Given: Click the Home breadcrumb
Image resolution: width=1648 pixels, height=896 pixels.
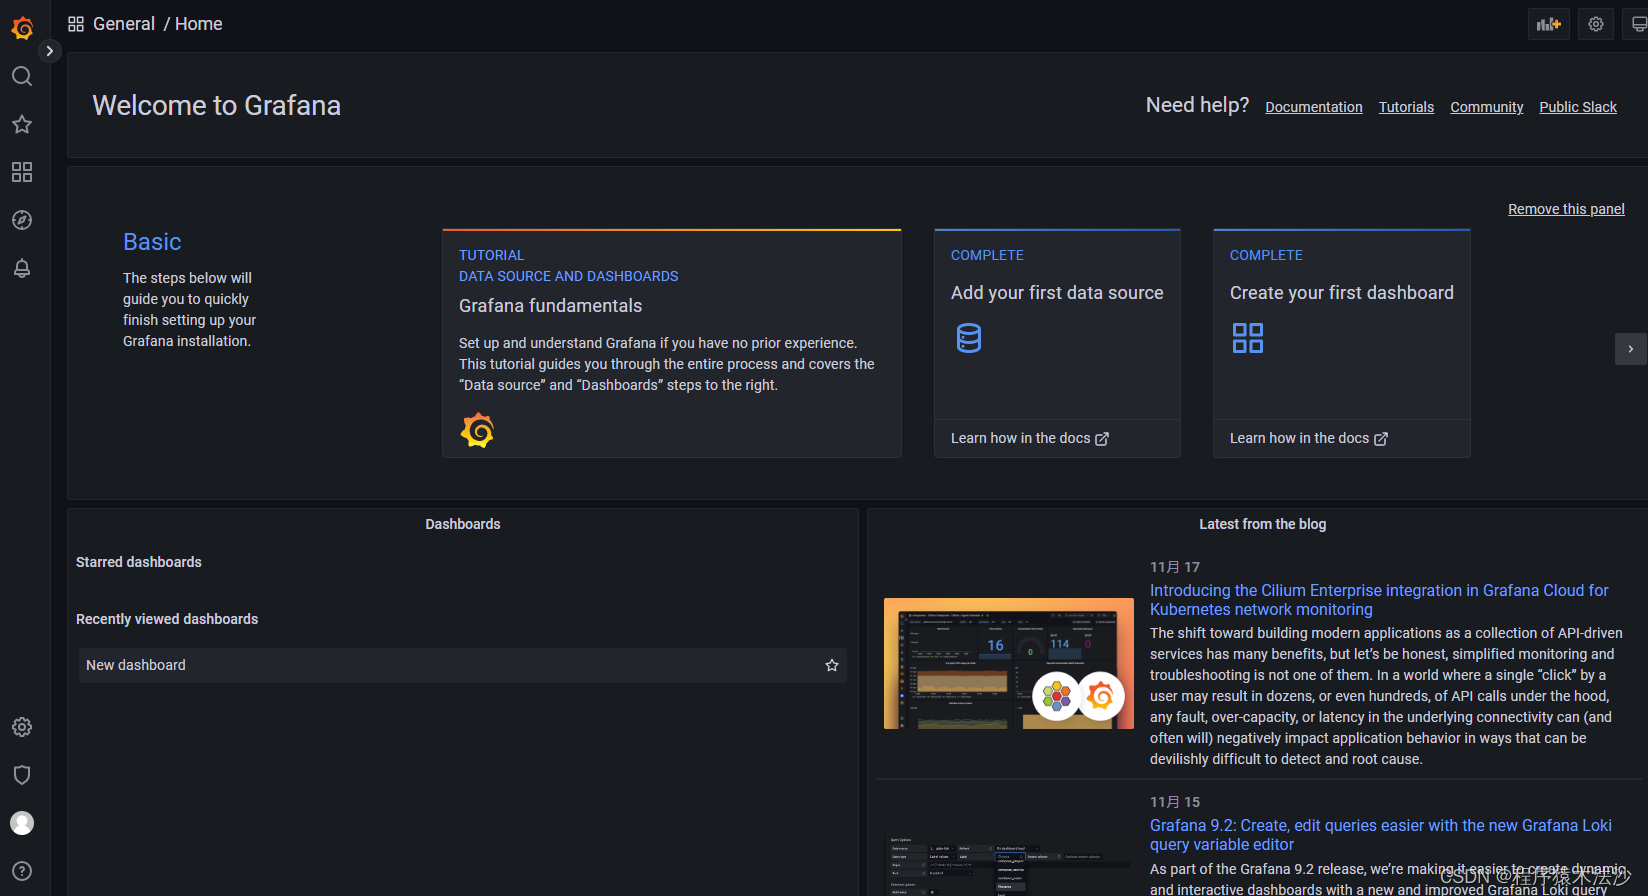Looking at the screenshot, I should click(199, 24).
